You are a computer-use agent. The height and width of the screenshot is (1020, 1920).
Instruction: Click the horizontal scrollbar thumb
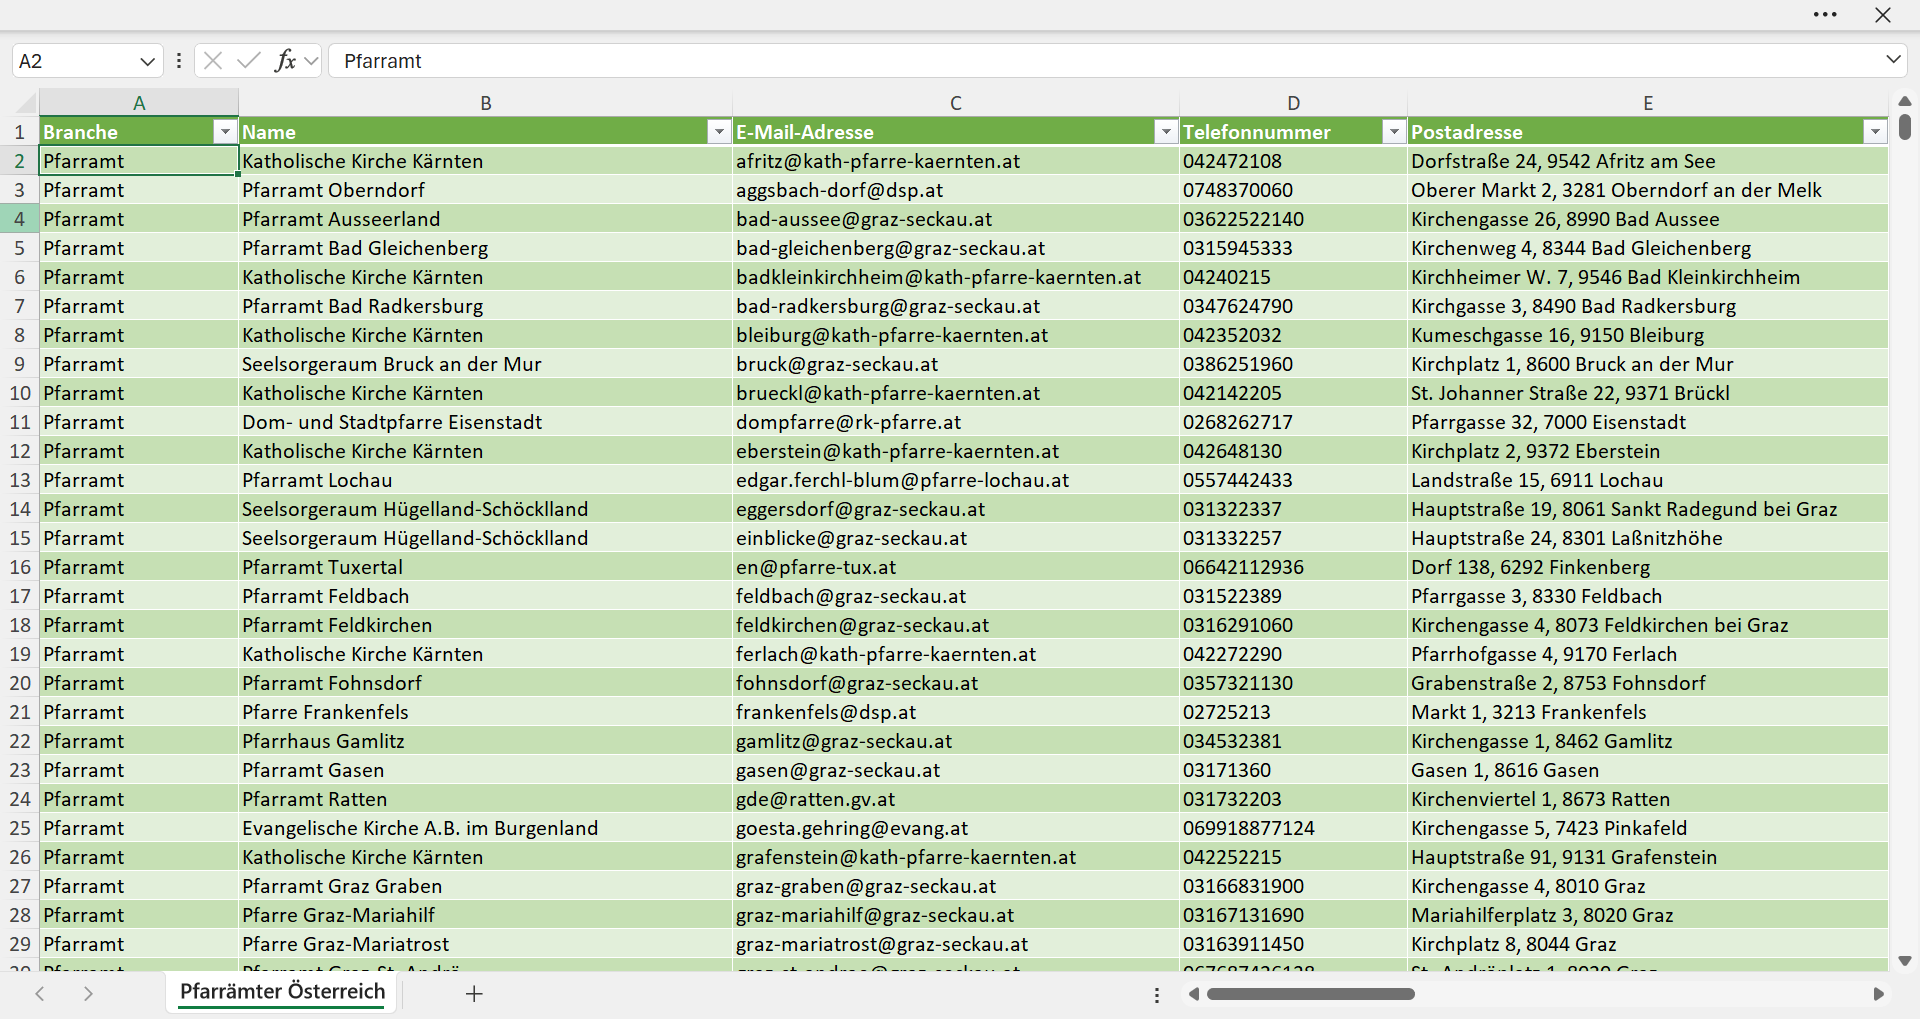1310,994
